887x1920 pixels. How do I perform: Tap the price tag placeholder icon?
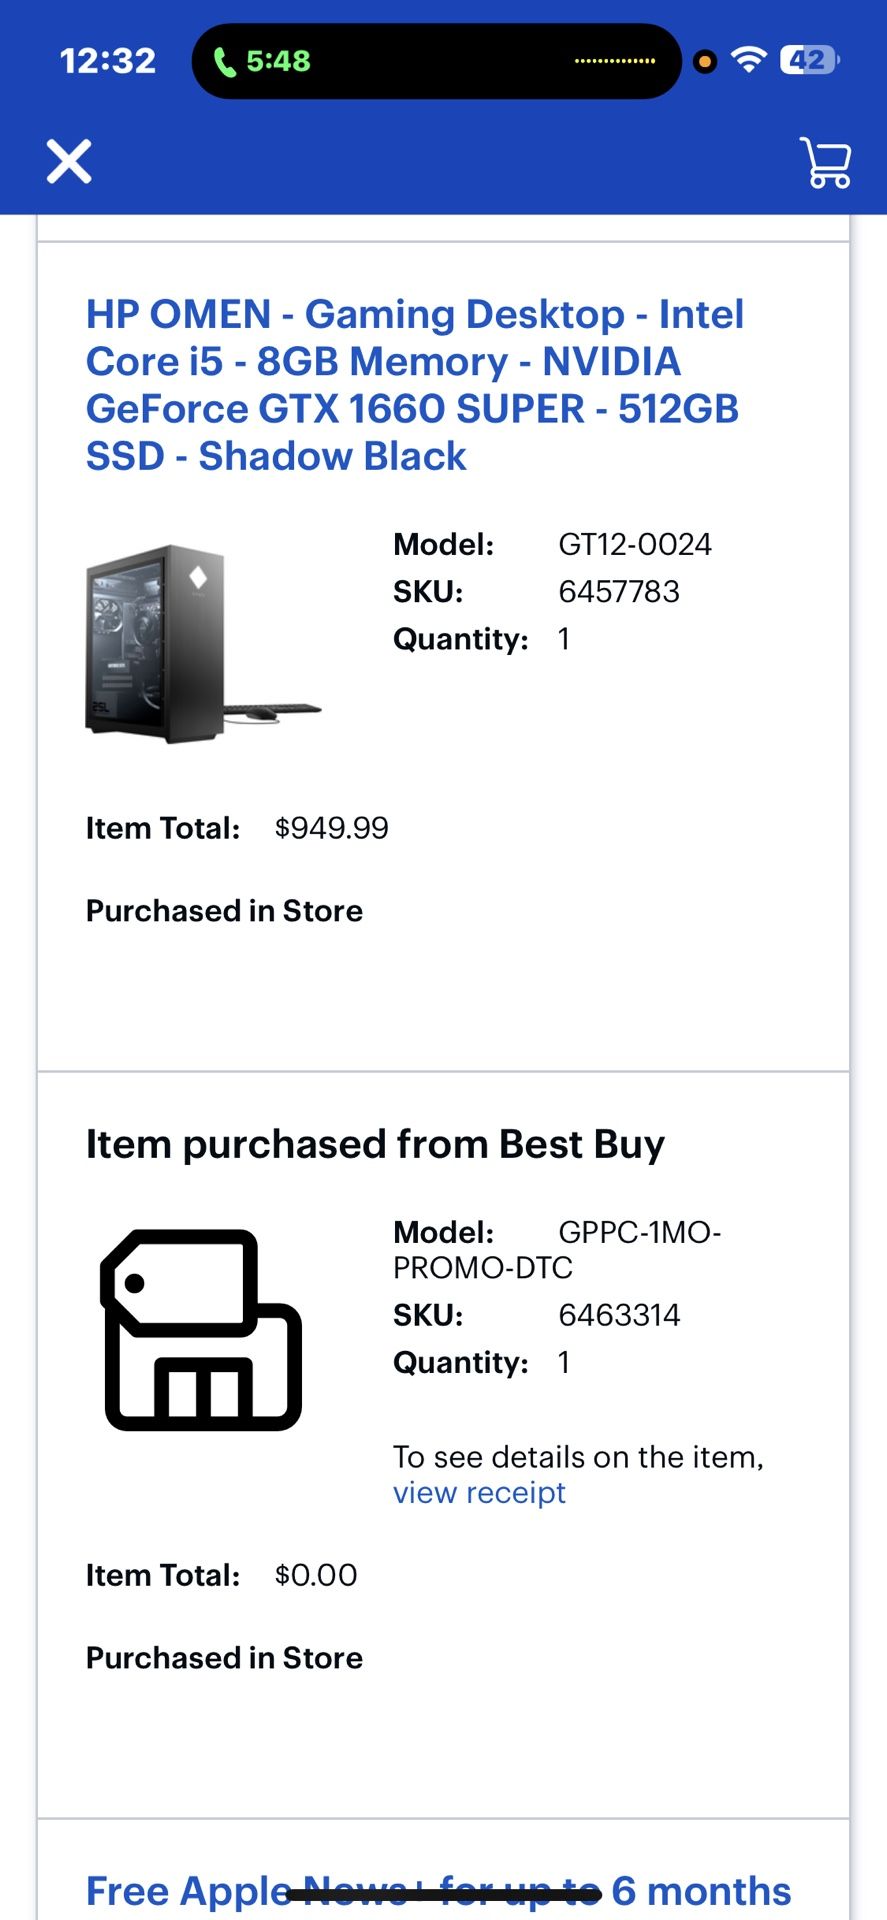coord(202,1329)
